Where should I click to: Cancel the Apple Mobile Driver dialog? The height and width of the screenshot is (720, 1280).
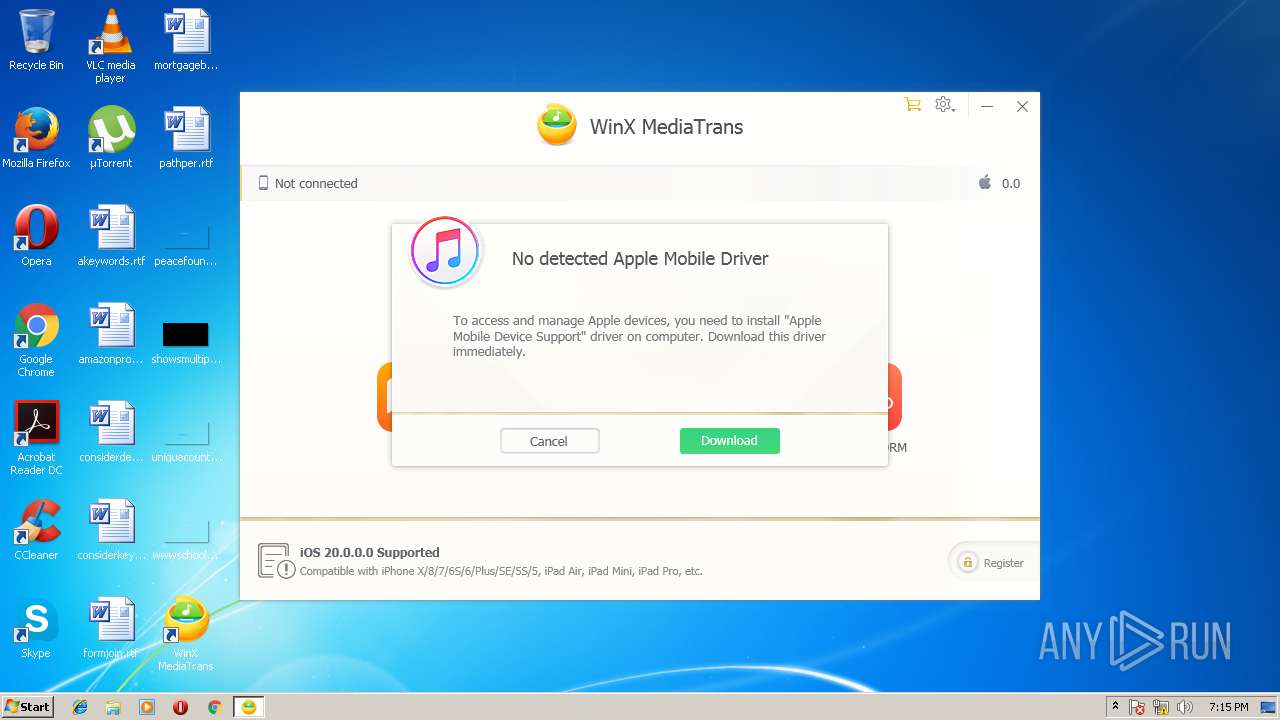point(549,441)
